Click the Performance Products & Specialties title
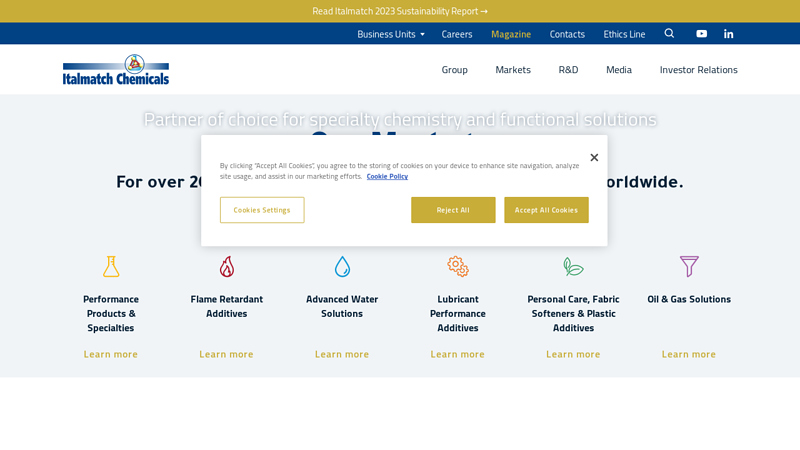 (111, 313)
